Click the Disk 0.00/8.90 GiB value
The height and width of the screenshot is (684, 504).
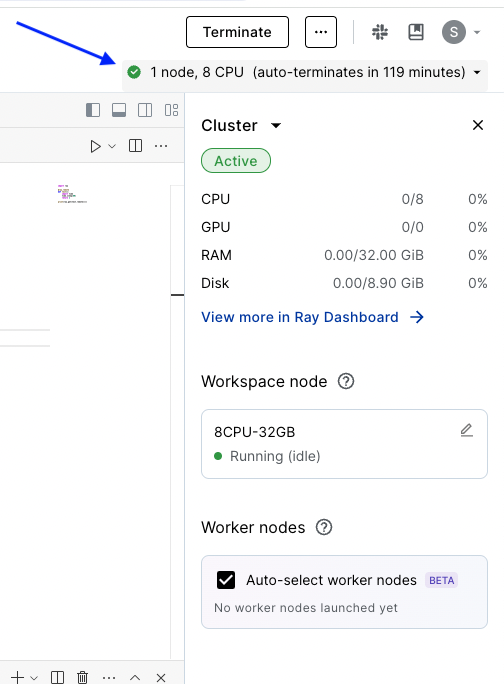378,283
